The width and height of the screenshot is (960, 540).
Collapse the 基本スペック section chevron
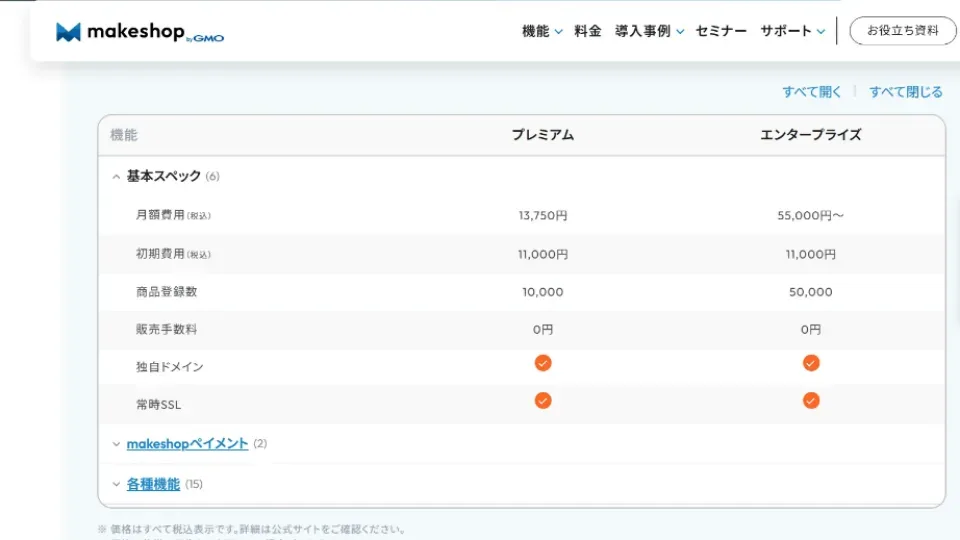coord(116,177)
